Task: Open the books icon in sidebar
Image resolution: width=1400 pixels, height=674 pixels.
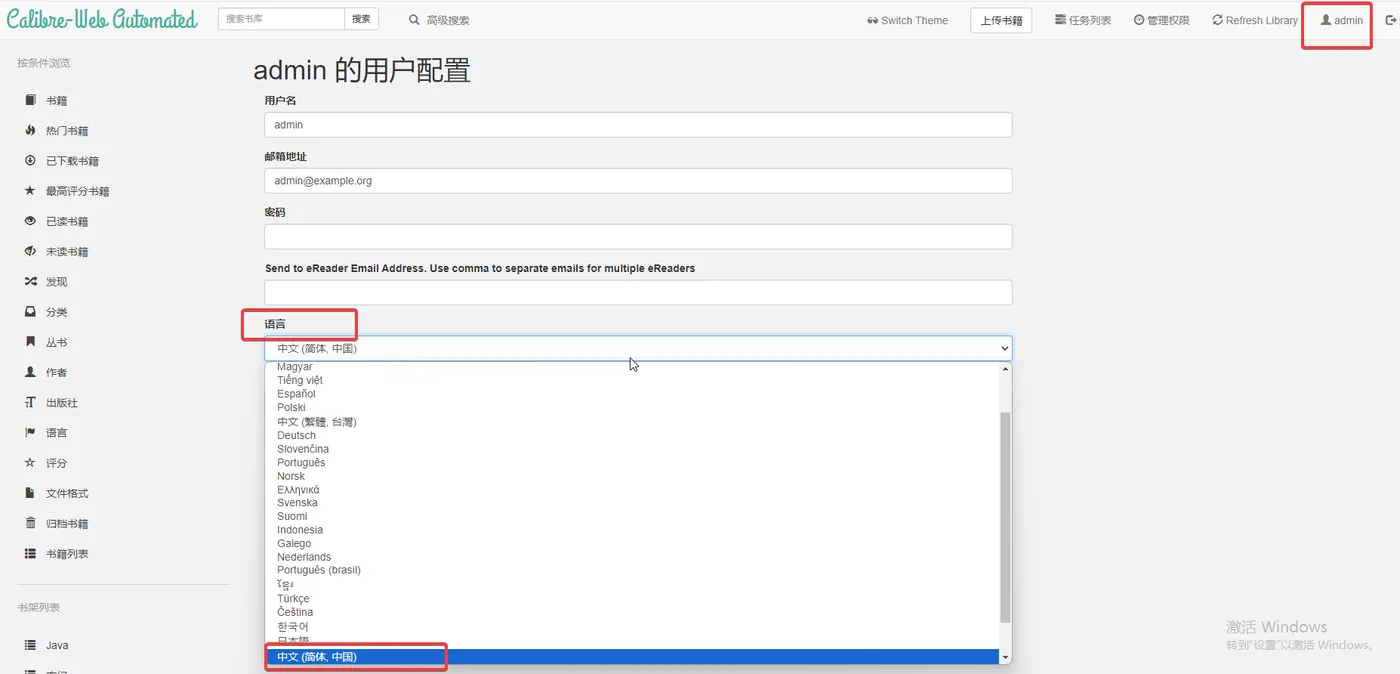Action: pos(30,100)
